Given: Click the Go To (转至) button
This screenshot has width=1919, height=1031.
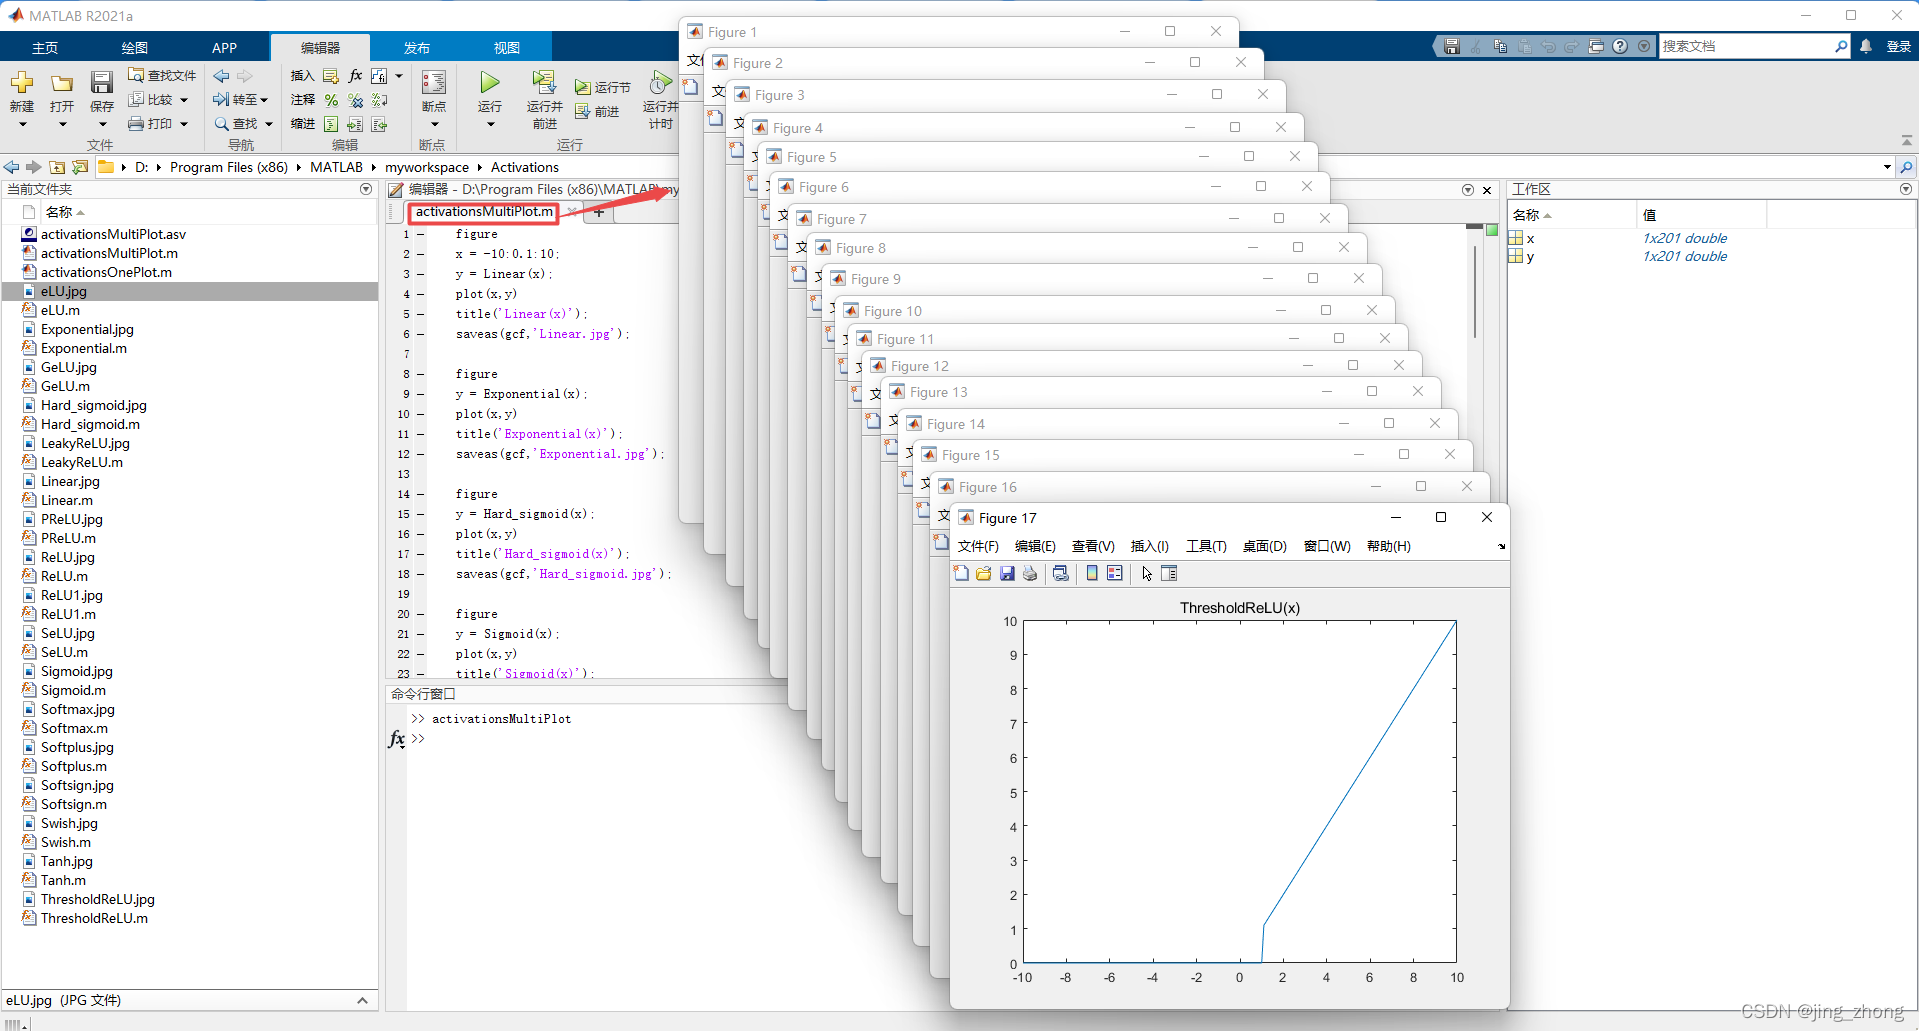Looking at the screenshot, I should click(x=240, y=99).
